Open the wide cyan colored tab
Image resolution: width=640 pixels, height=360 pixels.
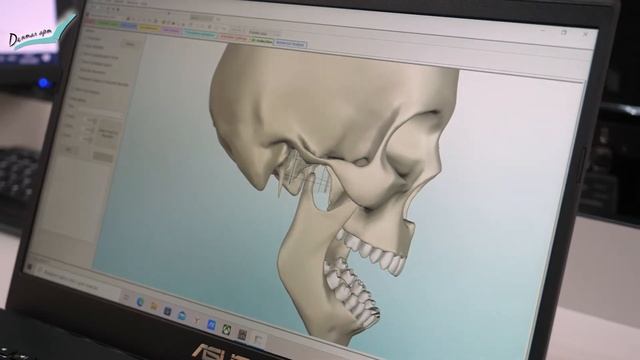point(200,33)
